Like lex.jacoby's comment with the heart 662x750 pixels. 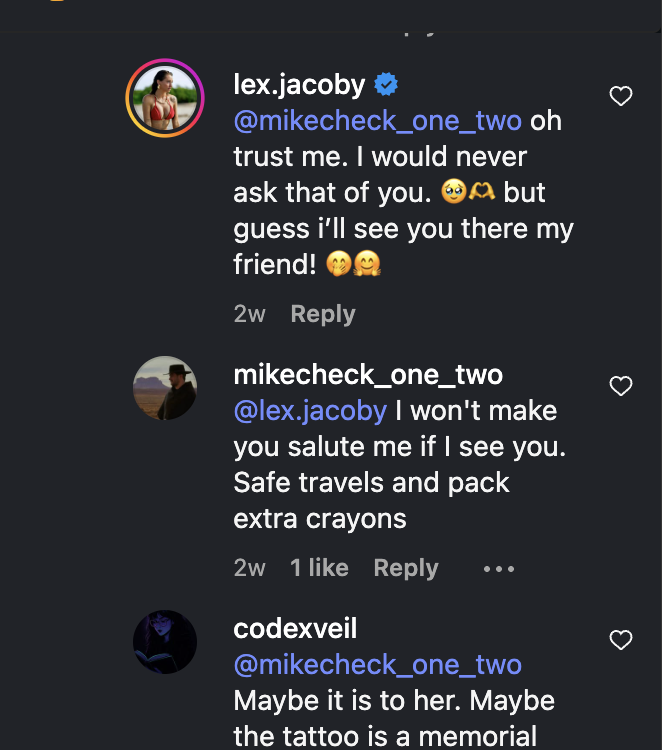[x=621, y=96]
